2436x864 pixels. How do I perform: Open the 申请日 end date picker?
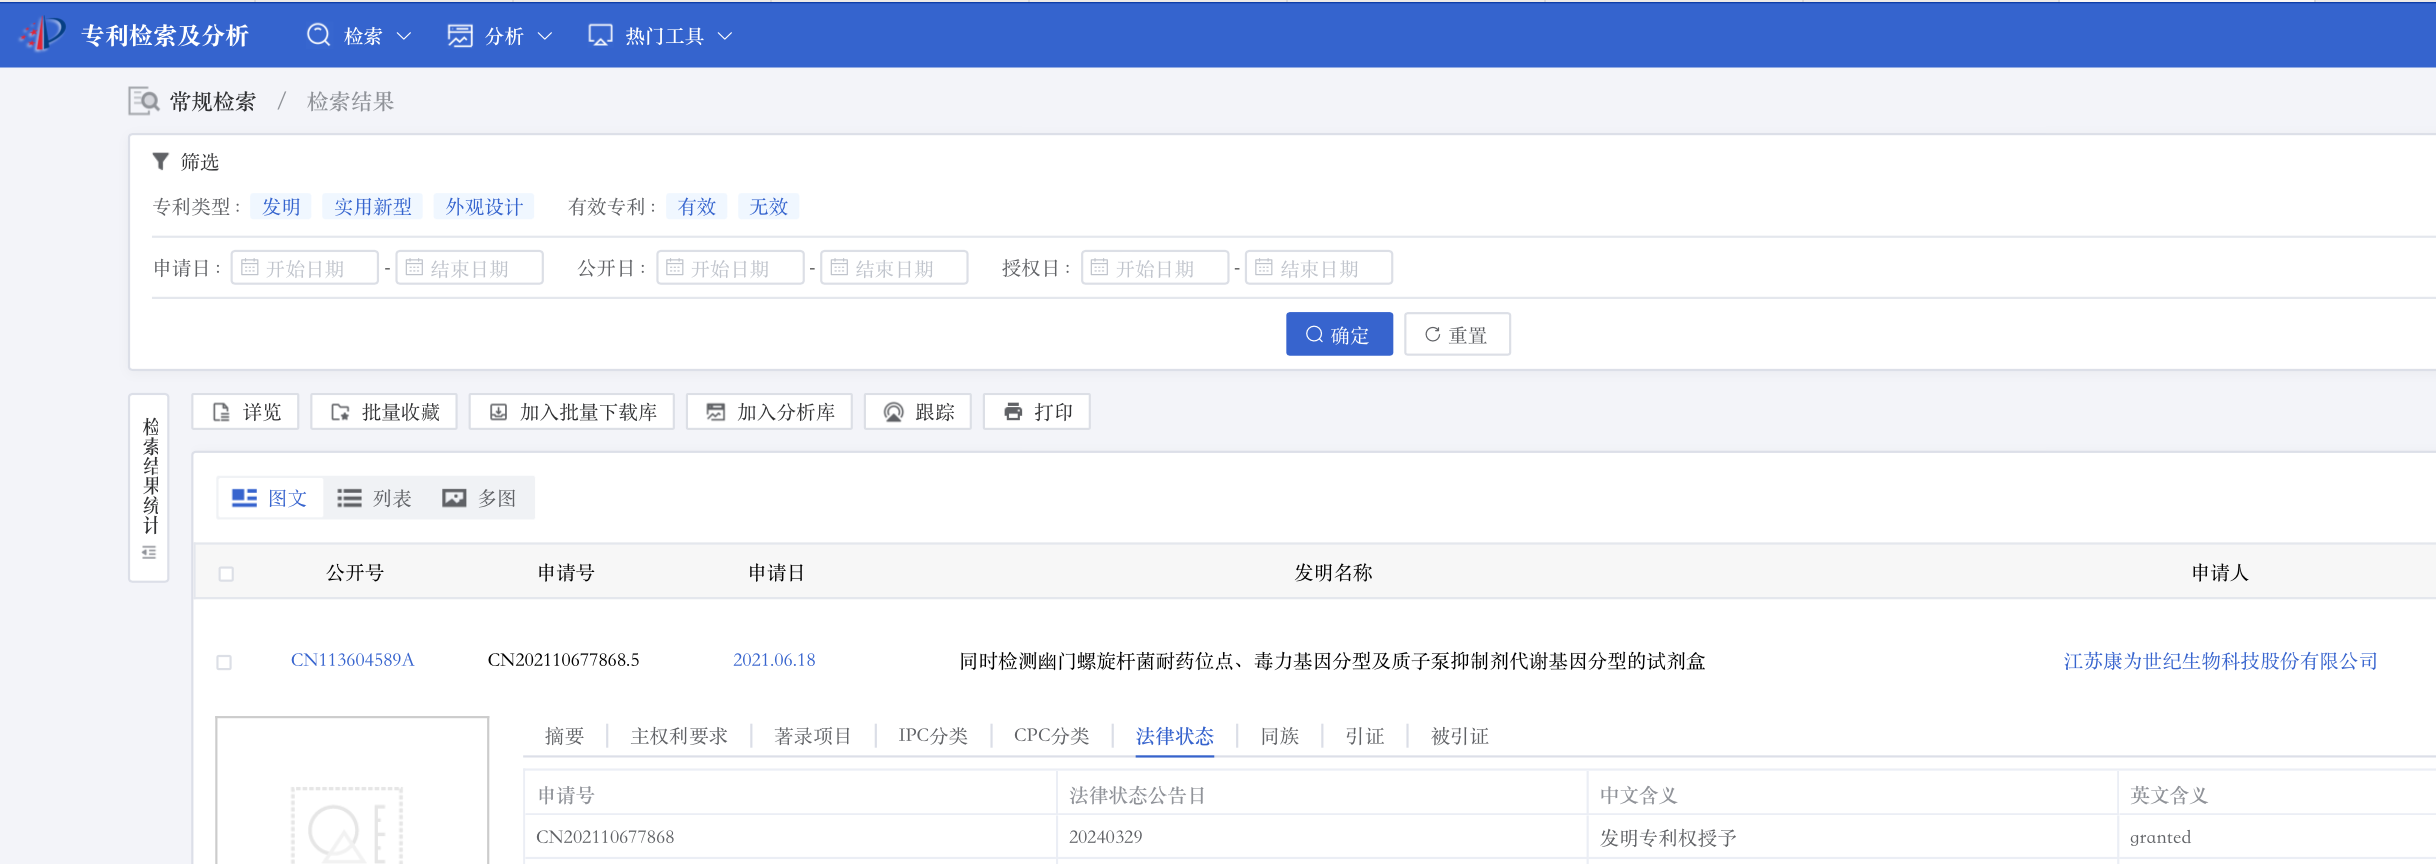(x=470, y=267)
